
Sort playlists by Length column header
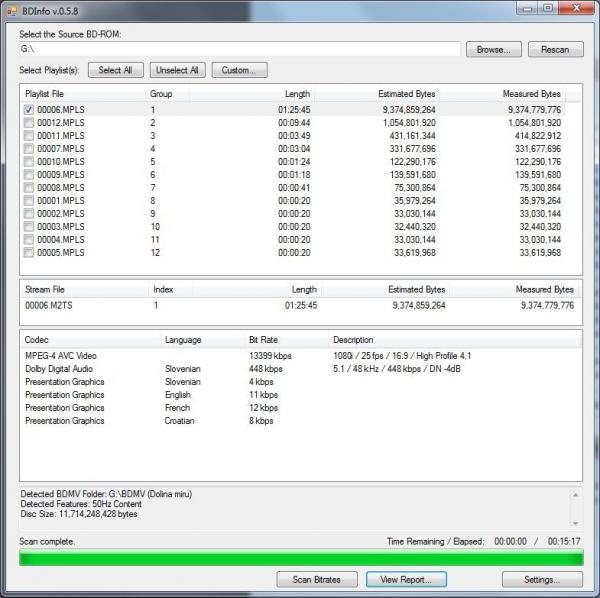tap(297, 93)
